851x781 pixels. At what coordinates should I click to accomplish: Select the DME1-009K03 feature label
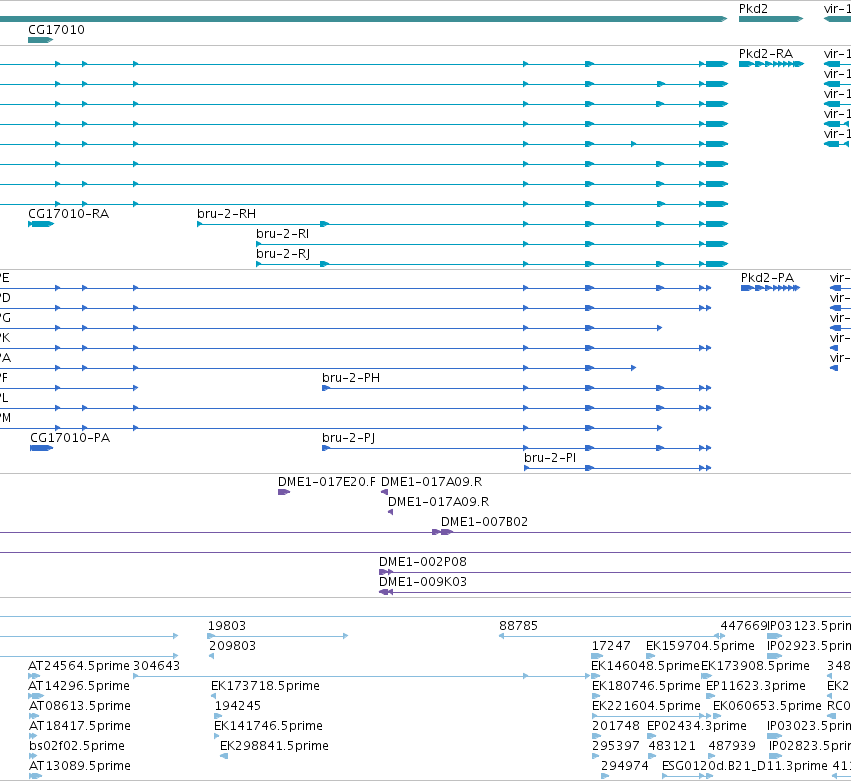423,582
